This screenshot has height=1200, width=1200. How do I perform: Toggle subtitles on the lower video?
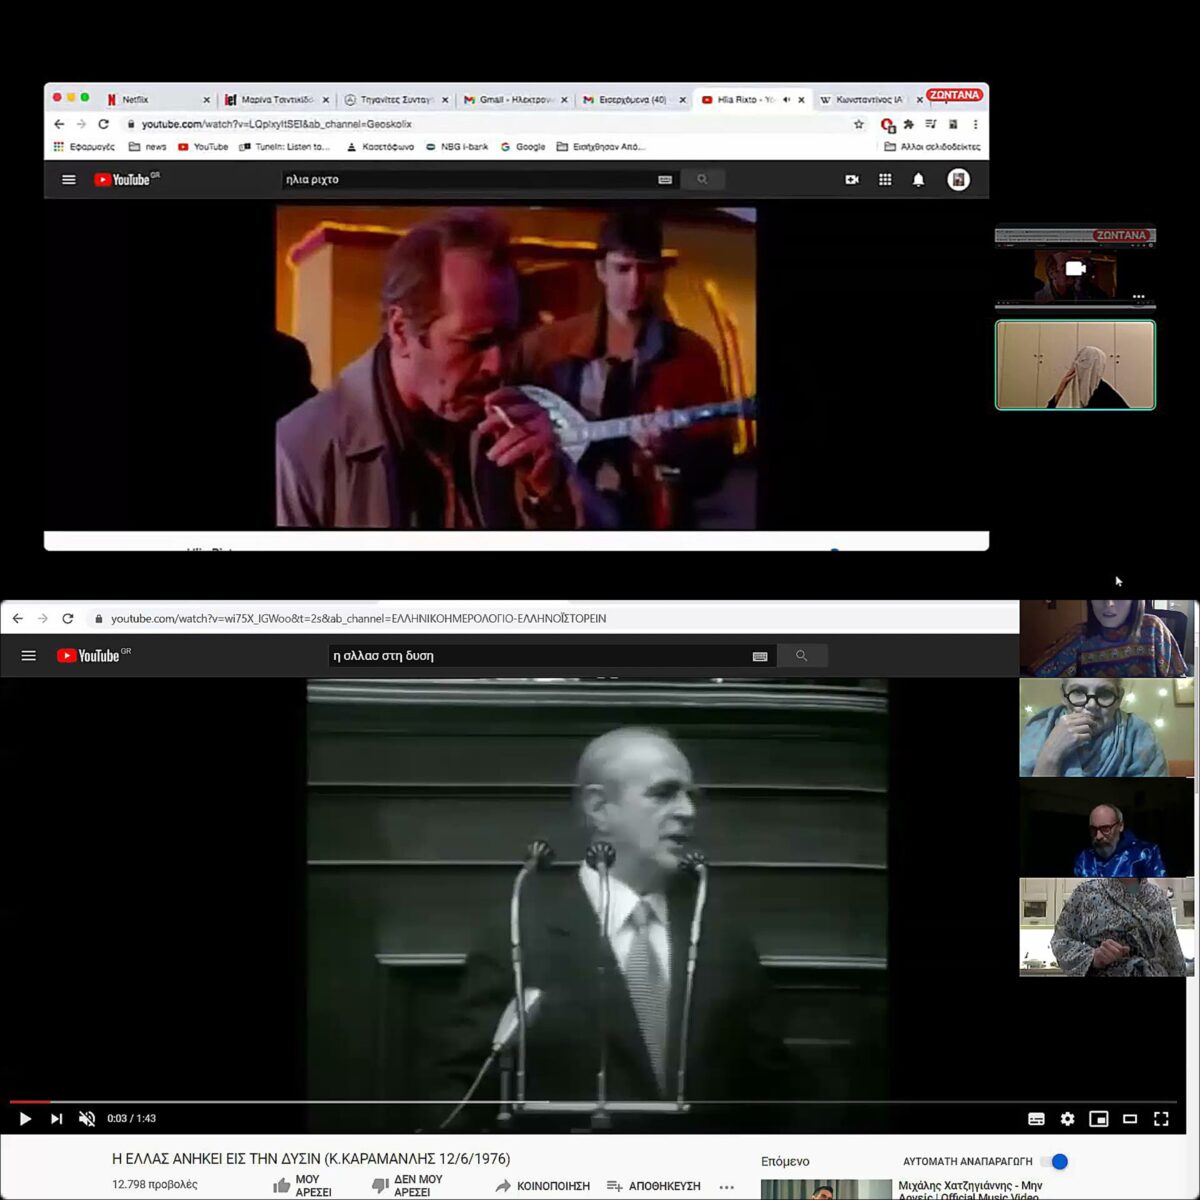tap(1036, 1119)
